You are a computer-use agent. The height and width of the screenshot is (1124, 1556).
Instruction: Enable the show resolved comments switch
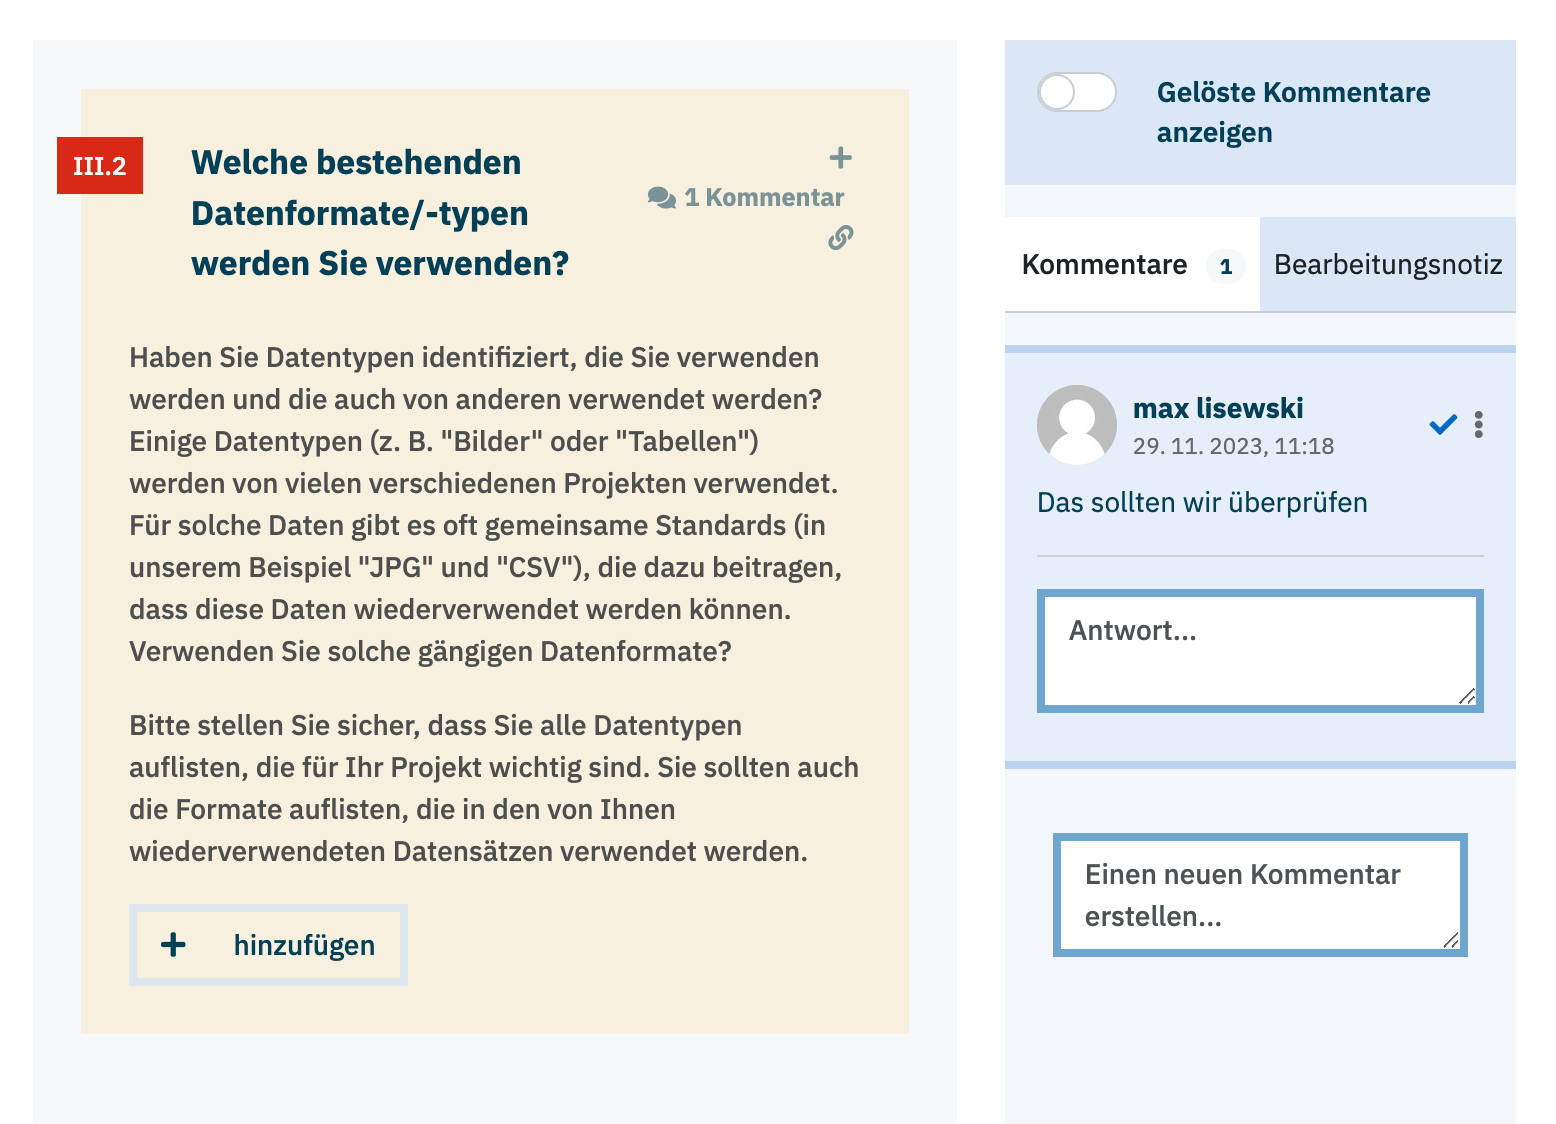click(x=1076, y=93)
